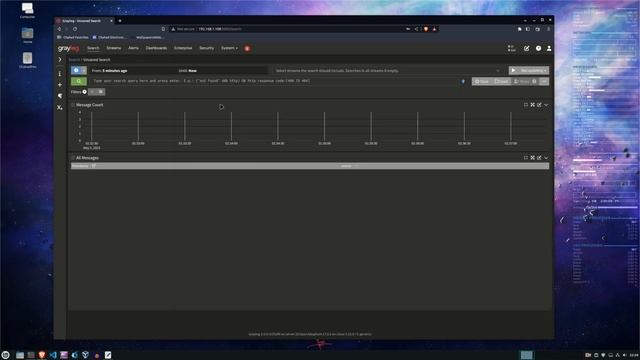This screenshot has width=640, height=360.
Task: Expand All Messages widget to fullscreen
Action: point(533,158)
